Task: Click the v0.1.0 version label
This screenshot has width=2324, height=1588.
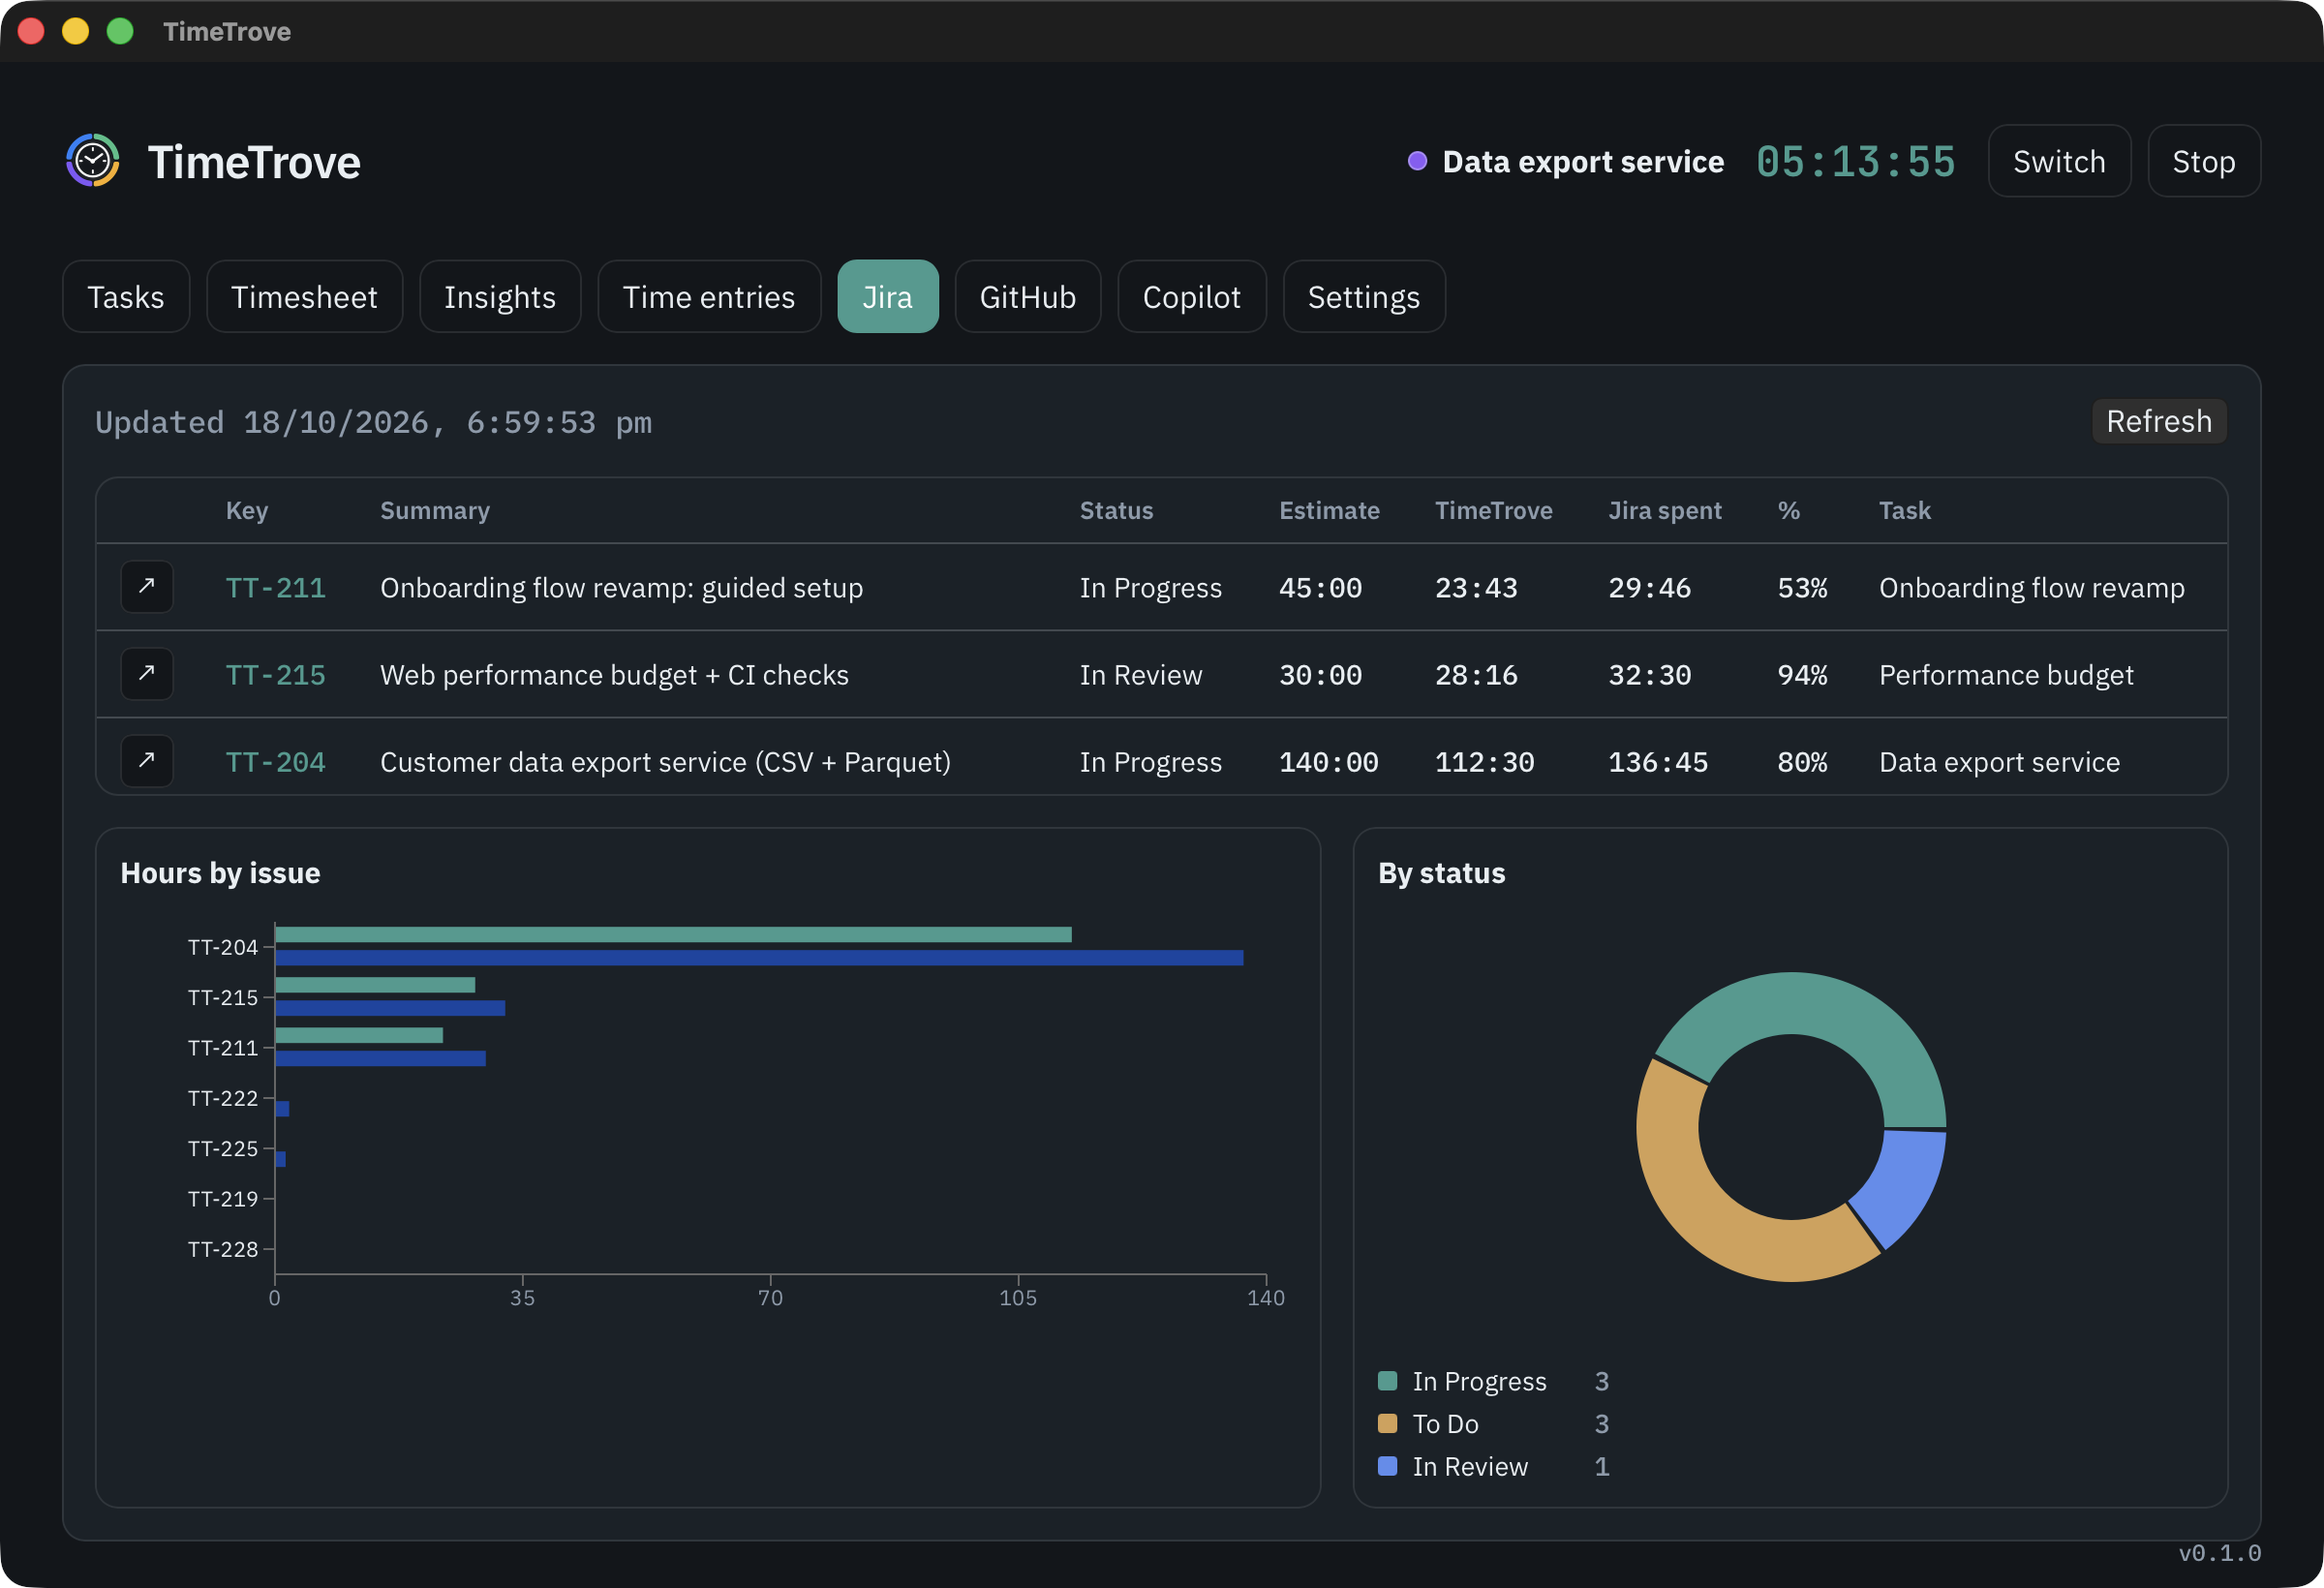Action: pyautogui.click(x=2219, y=1552)
